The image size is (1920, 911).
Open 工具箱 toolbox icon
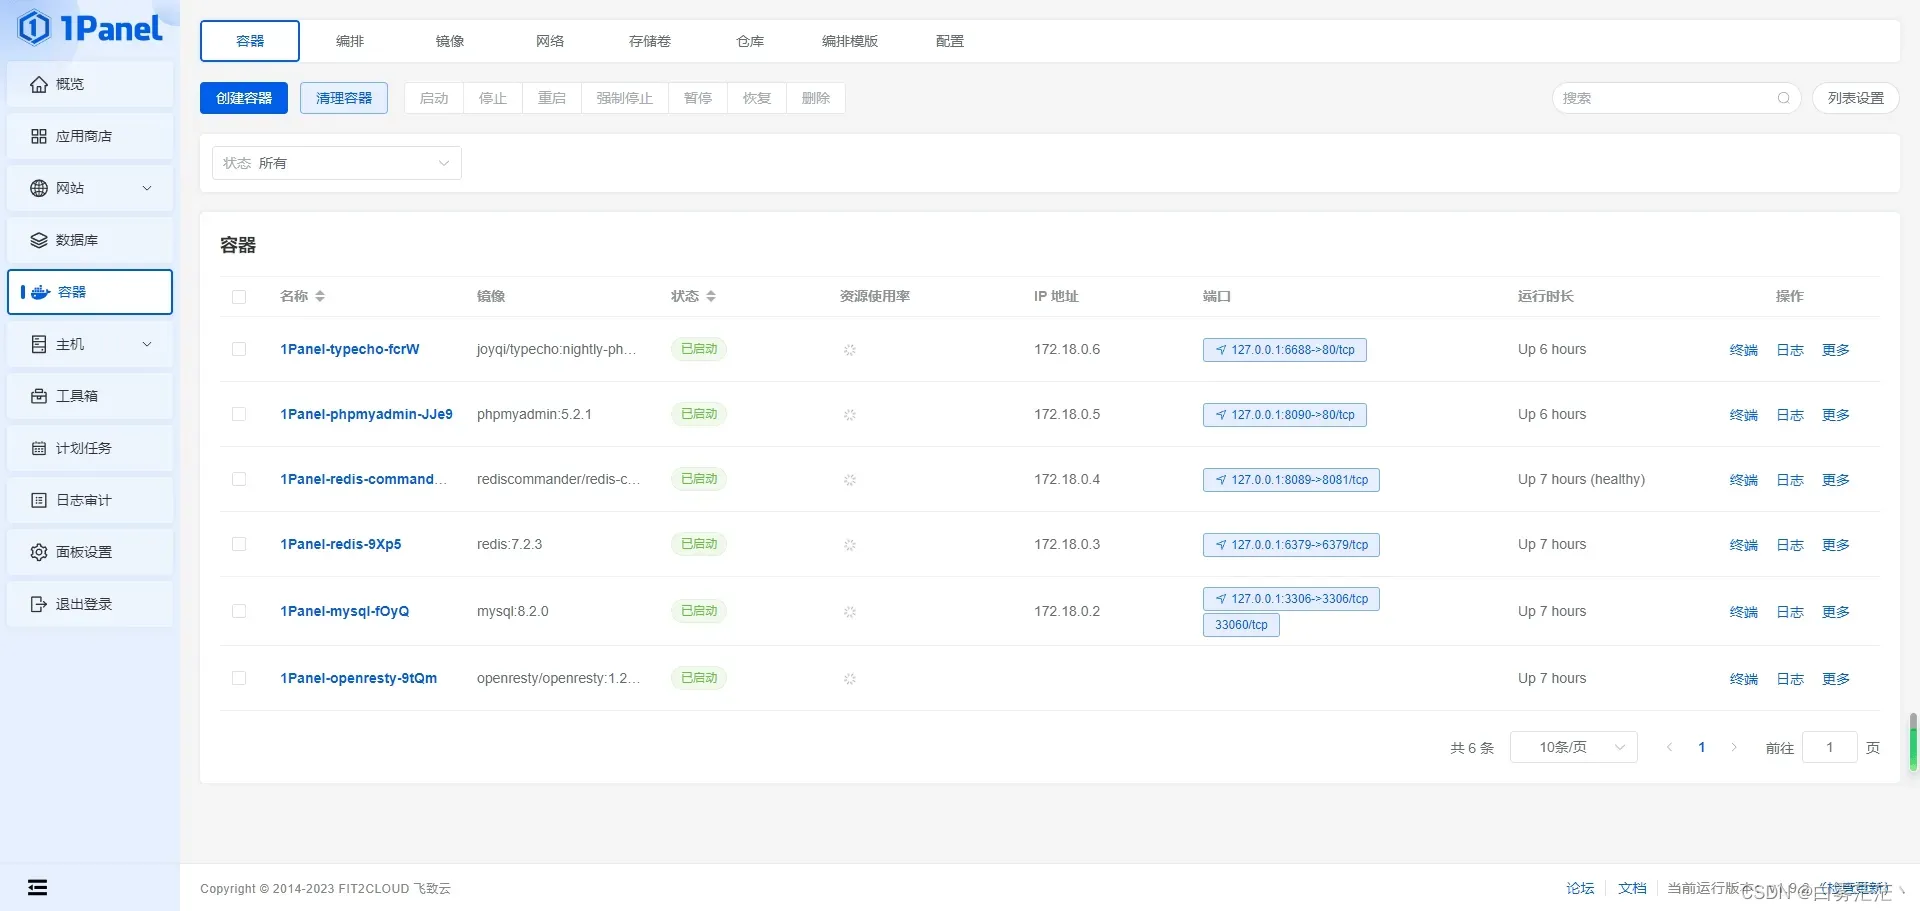(39, 396)
